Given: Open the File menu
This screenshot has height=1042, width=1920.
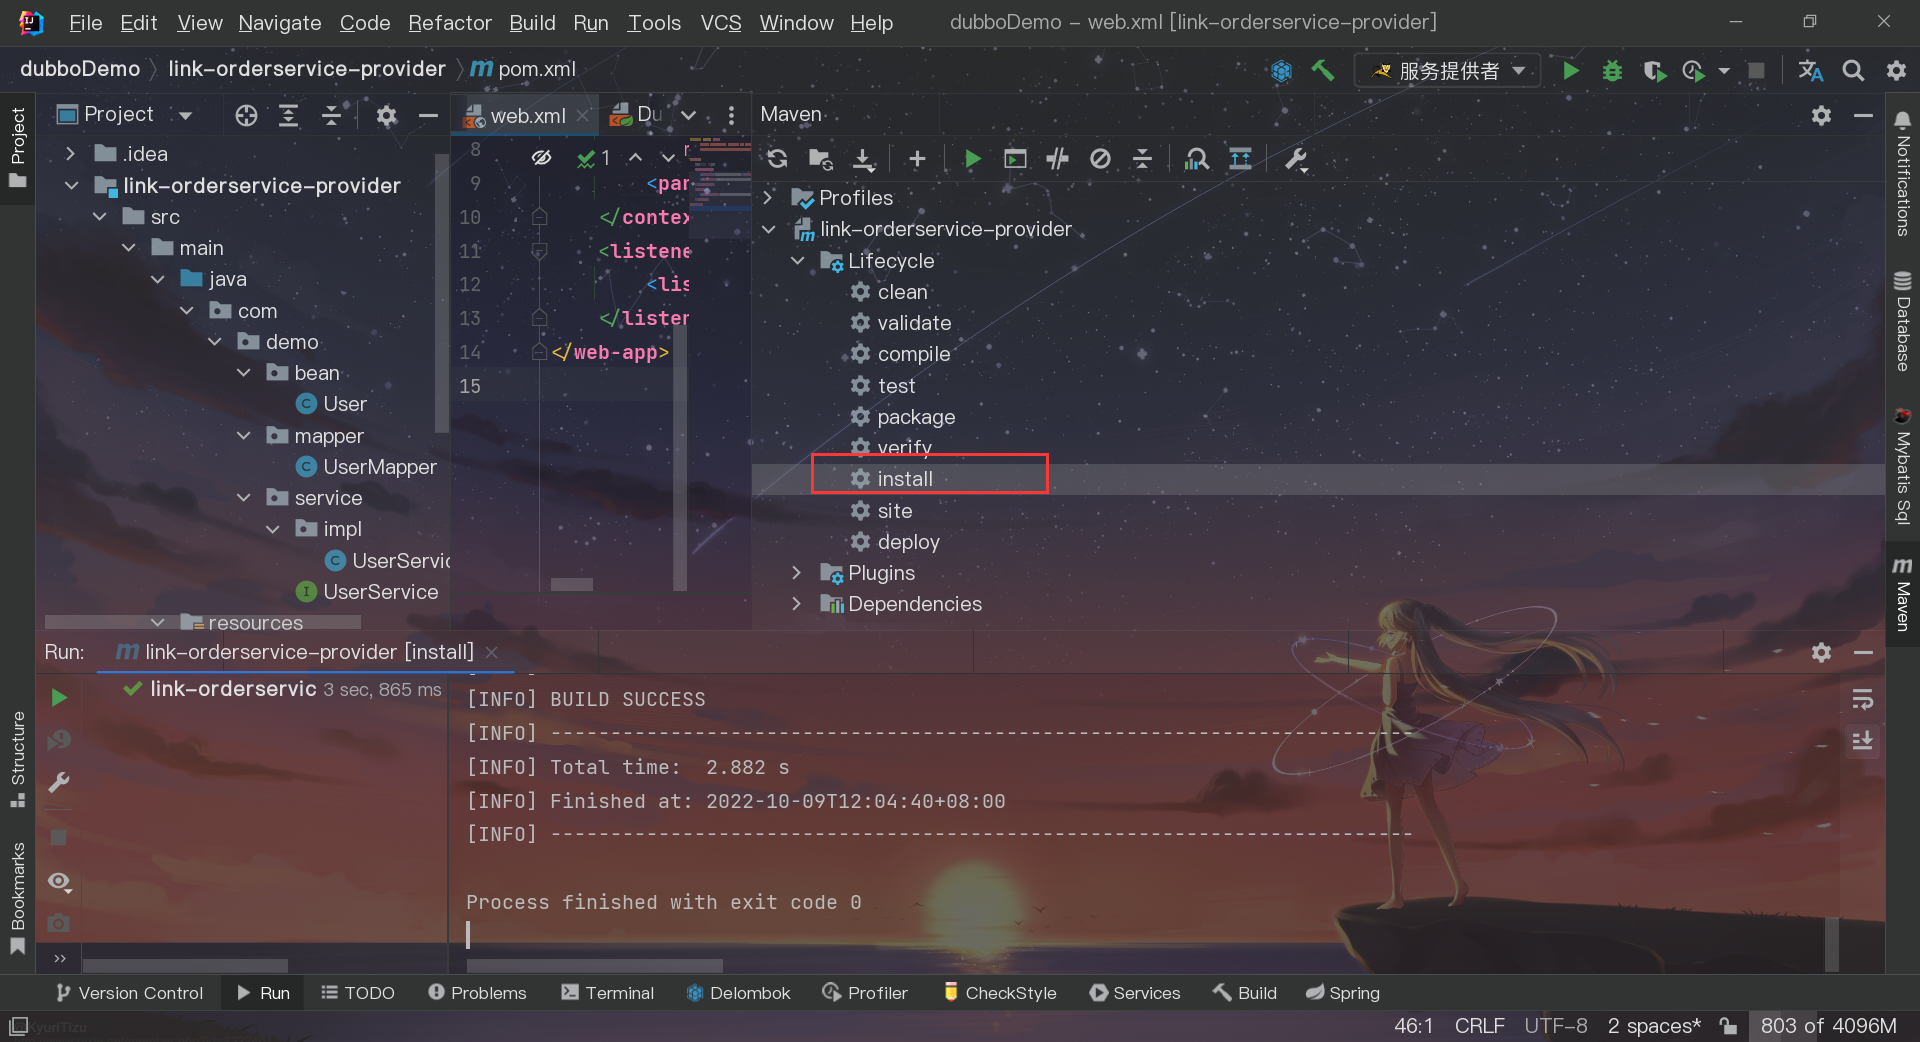Looking at the screenshot, I should click(86, 22).
